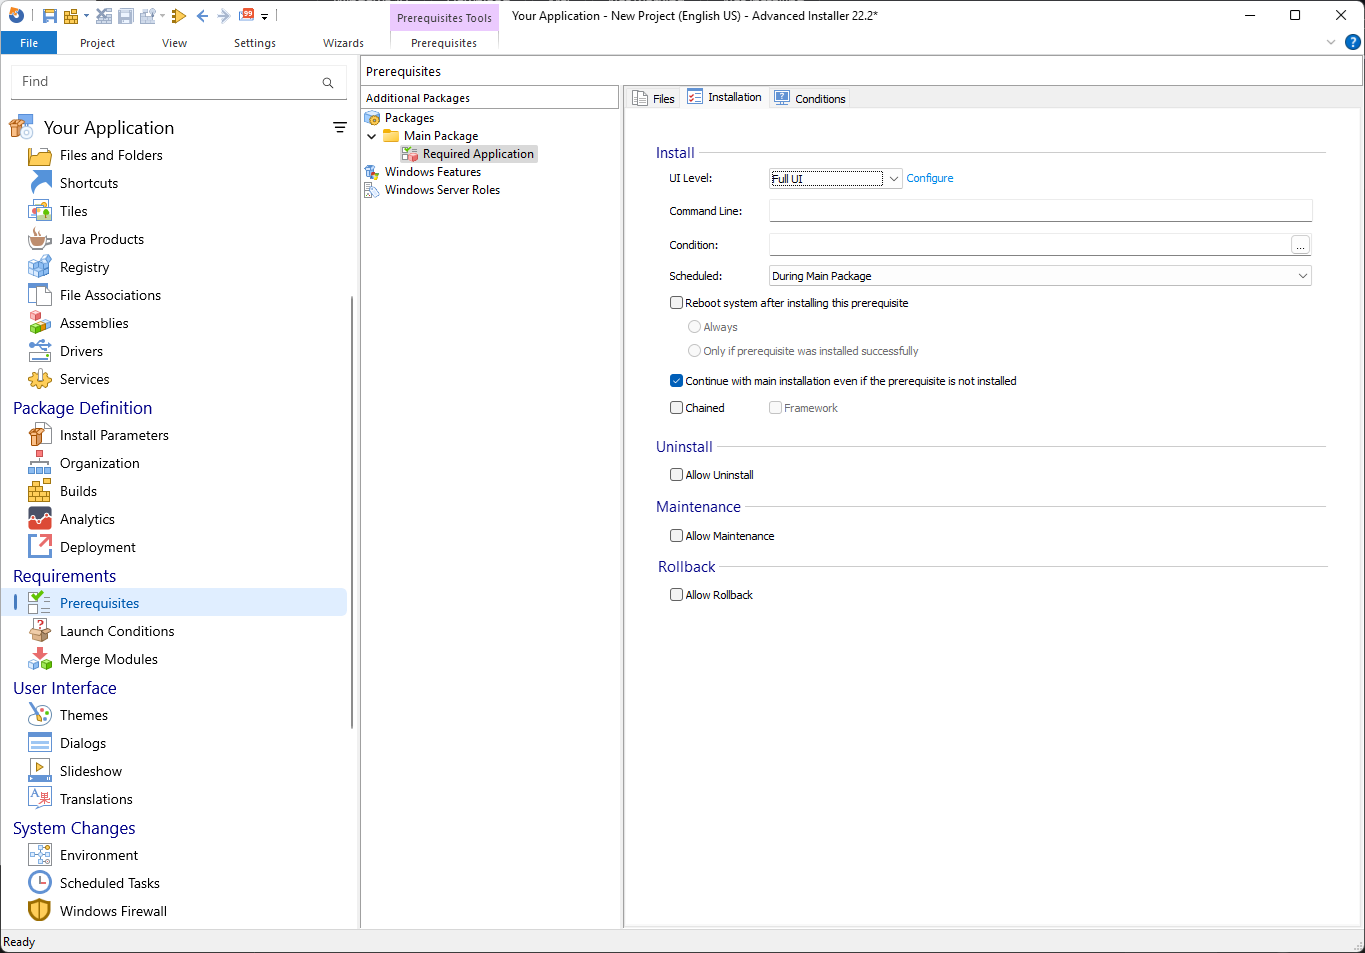
Task: Select the Windows Server Roles tree item
Action: tap(442, 190)
